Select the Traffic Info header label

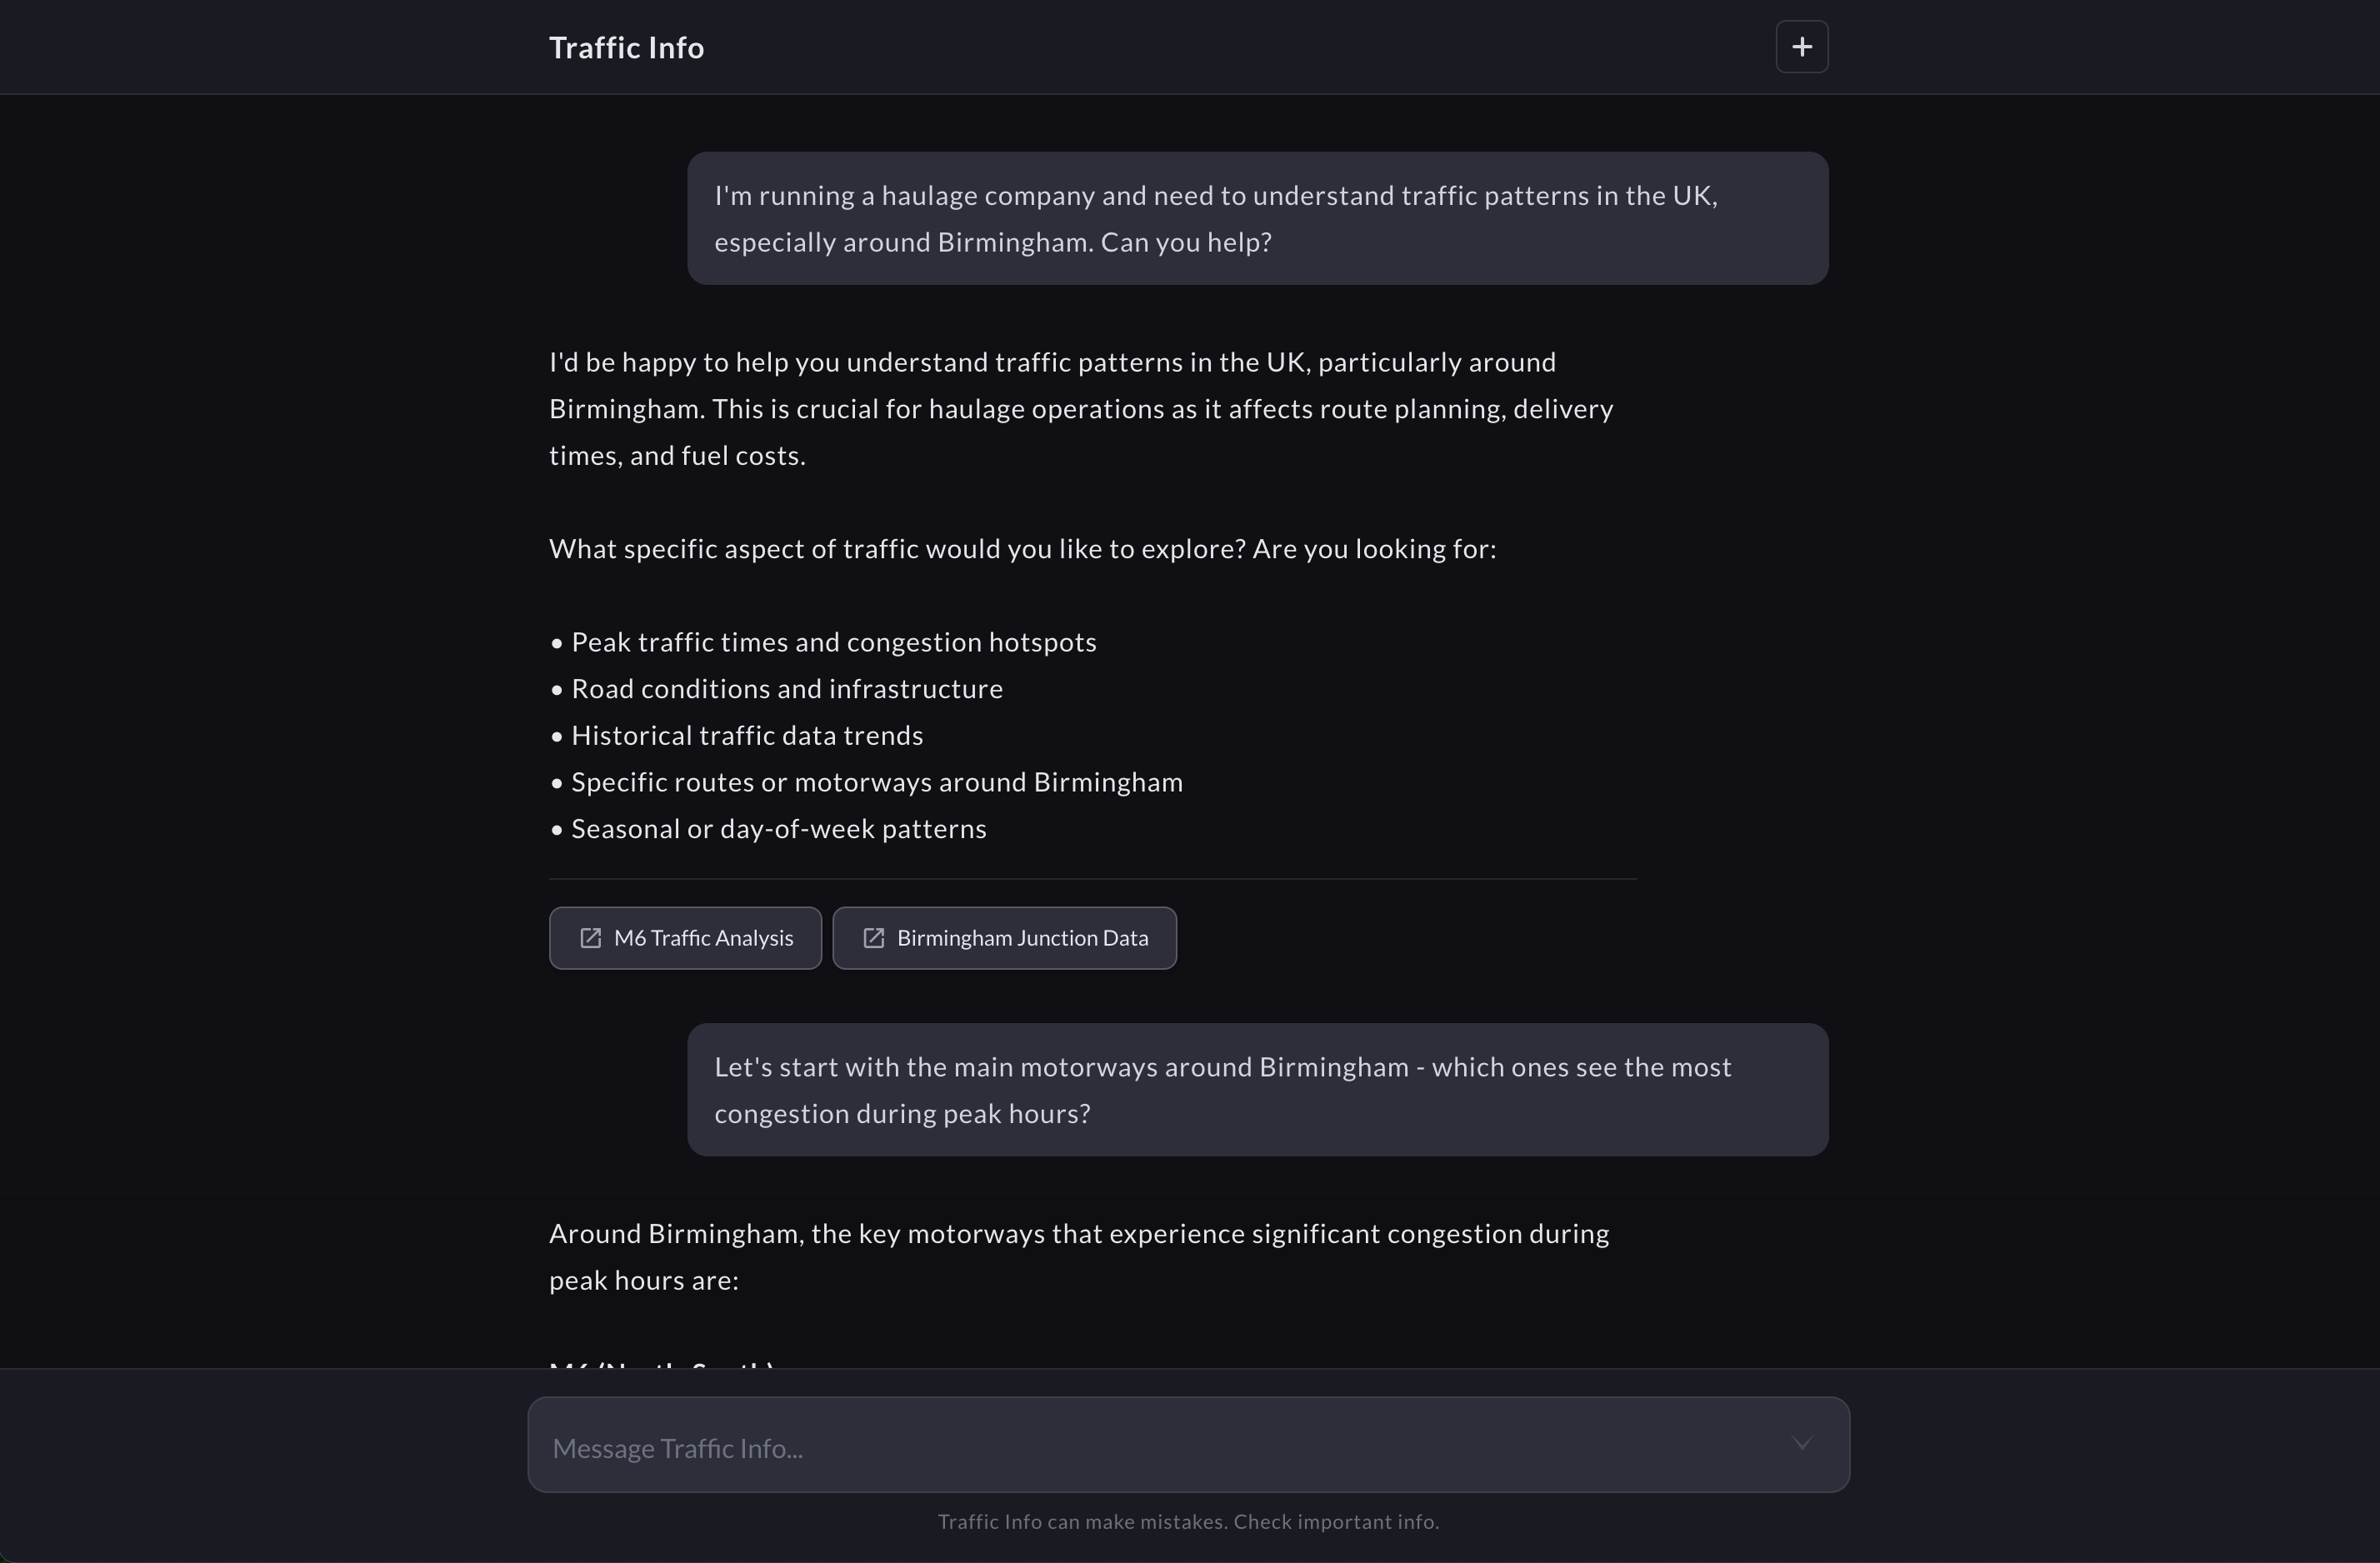[626, 47]
